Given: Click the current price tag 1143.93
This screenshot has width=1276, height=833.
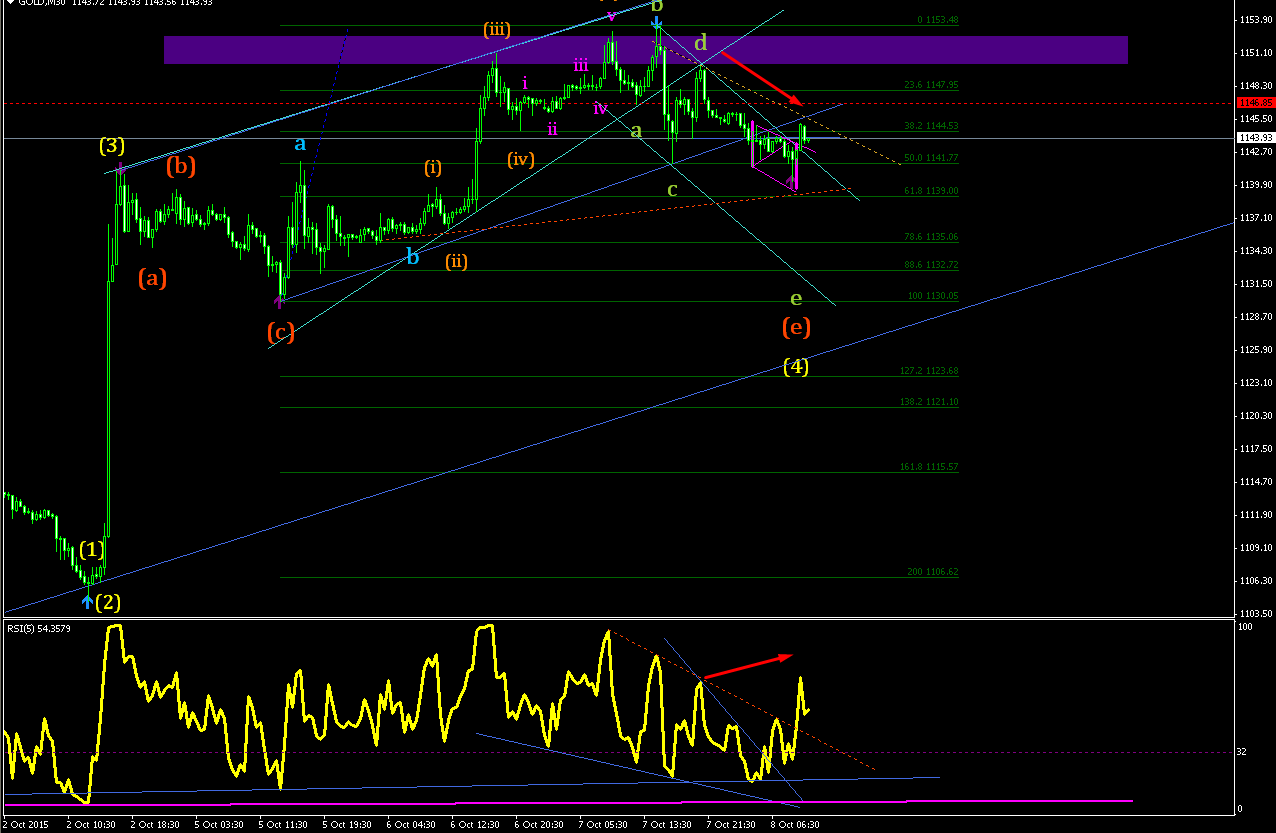Looking at the screenshot, I should (1255, 138).
